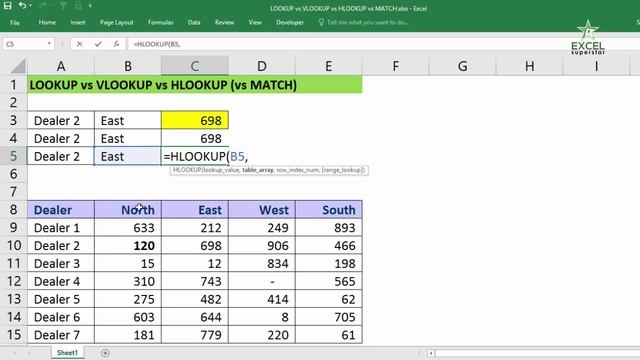The image size is (640, 360).
Task: Cancel the formula entry with X icon
Action: pos(79,44)
